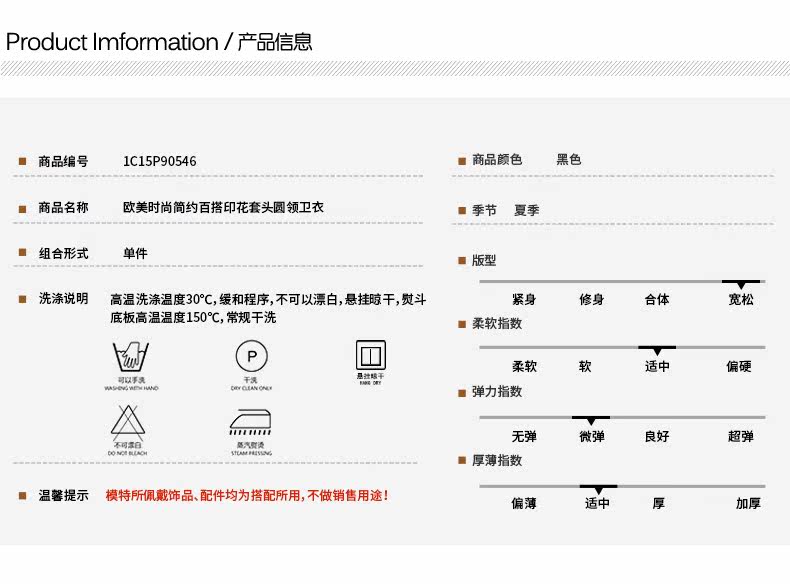Image resolution: width=790 pixels, height=584 pixels.
Task: Click the 温馨提示 label
Action: (x=63, y=495)
